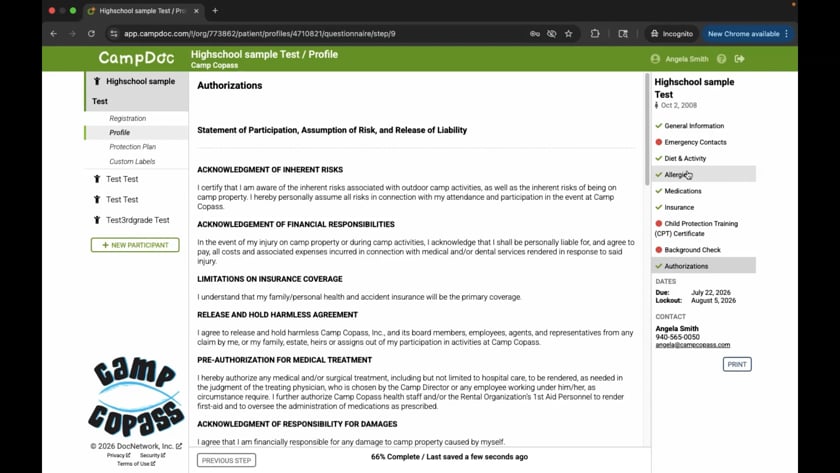The image size is (840, 473).
Task: Click the CampDoc logo
Action: pos(136,58)
